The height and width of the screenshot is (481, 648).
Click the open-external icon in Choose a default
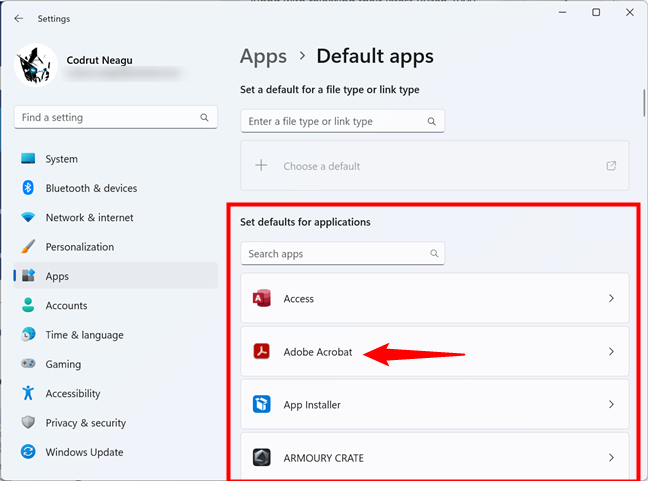(611, 166)
